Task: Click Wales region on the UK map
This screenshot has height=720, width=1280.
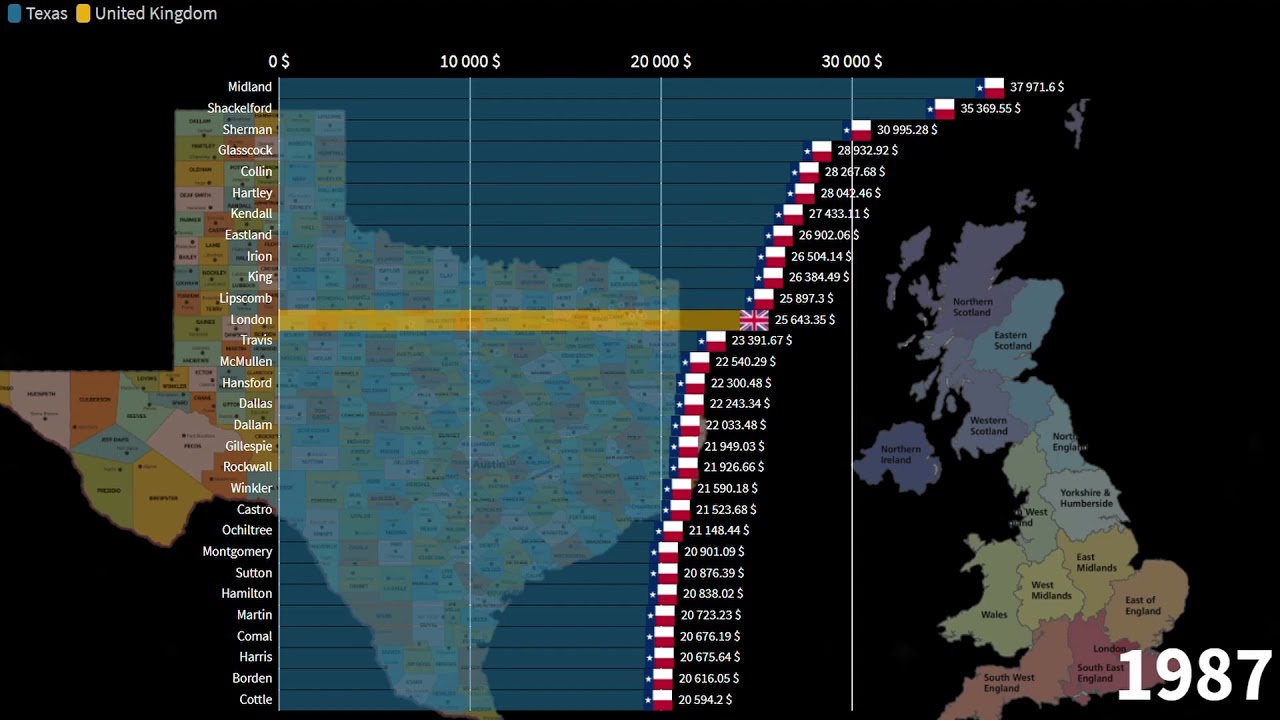Action: (x=994, y=615)
